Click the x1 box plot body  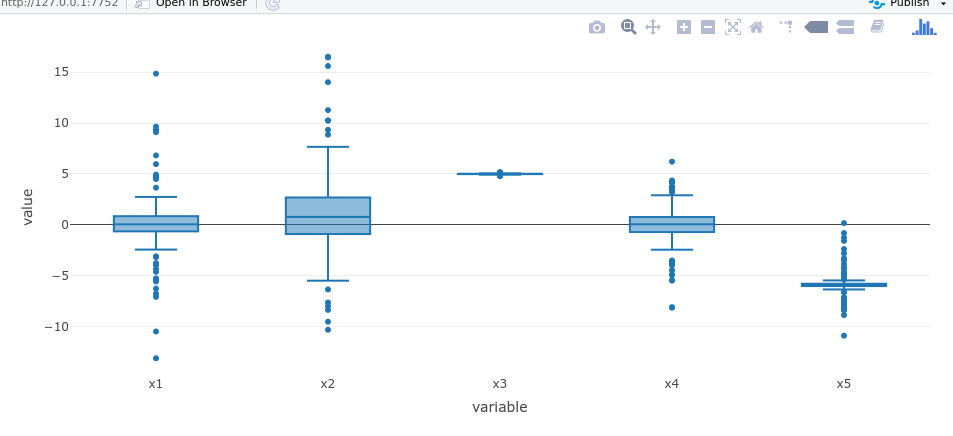(x=156, y=224)
